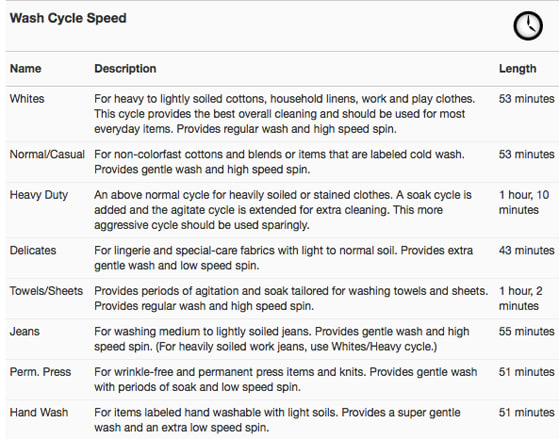Screen dimensions: 559x439
Task: Select the Jeans cycle name
Action: click(x=24, y=331)
